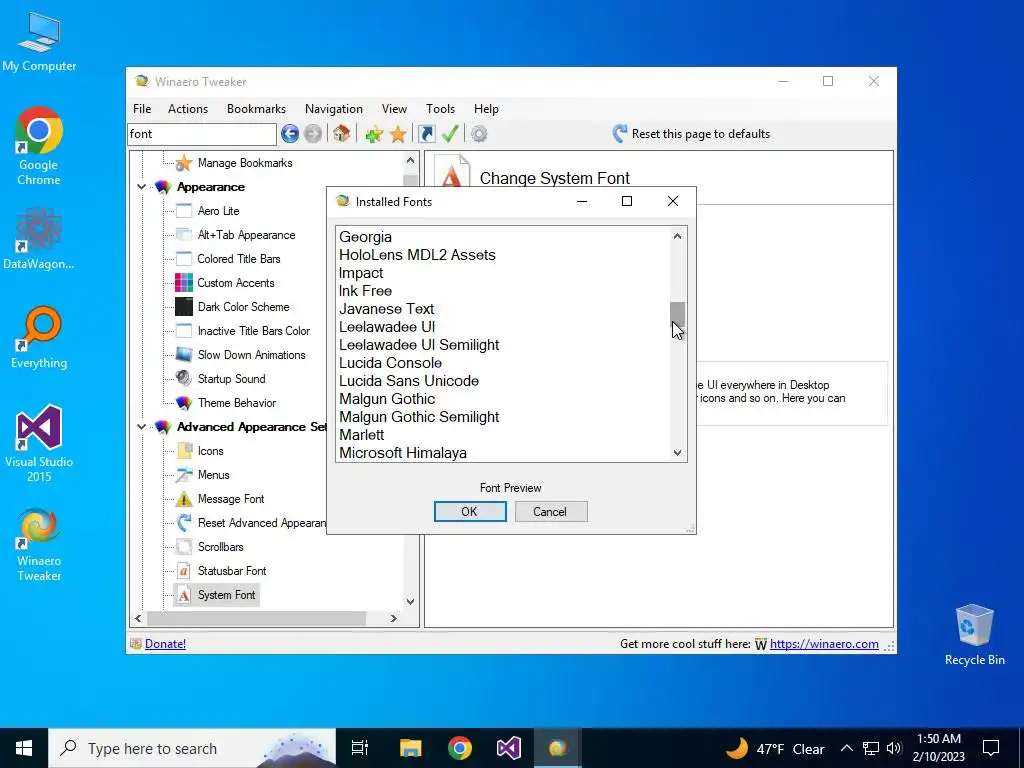Click the tree horizontal scrollbar thumb
Screen dimensions: 1024x768
[256, 618]
